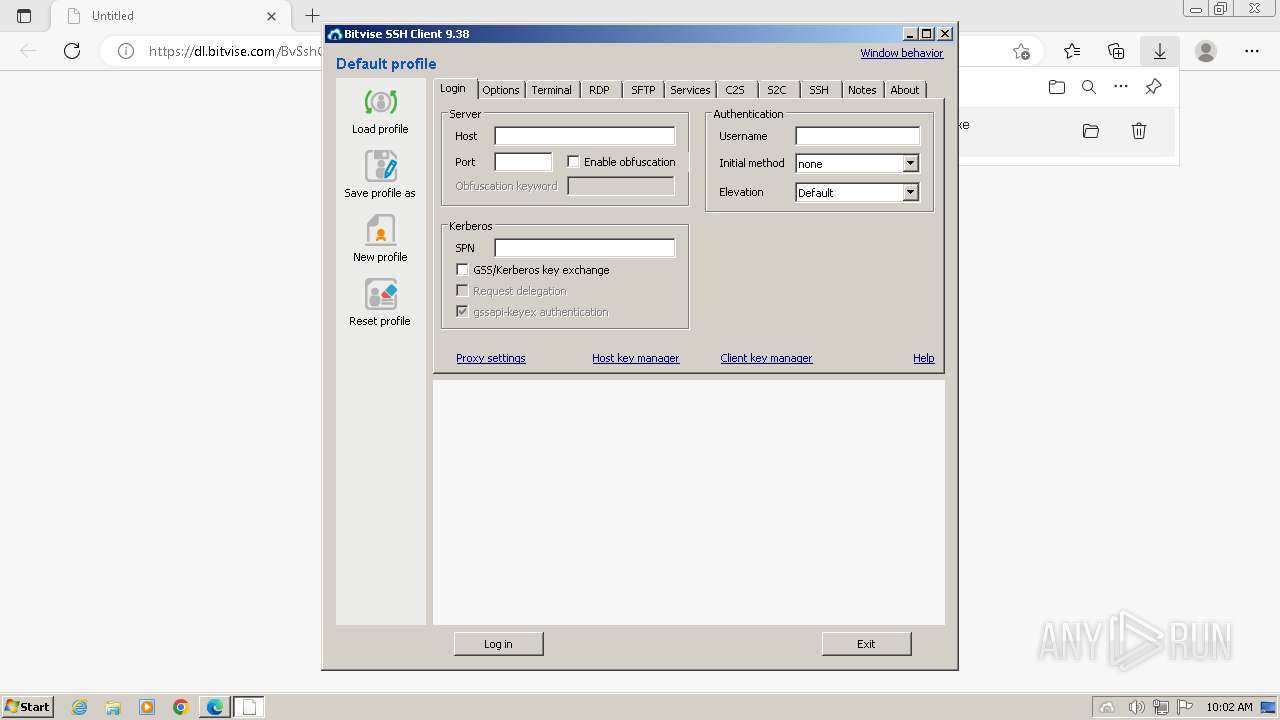Focus the Host input field
Image resolution: width=1280 pixels, height=720 pixels.
pos(585,136)
